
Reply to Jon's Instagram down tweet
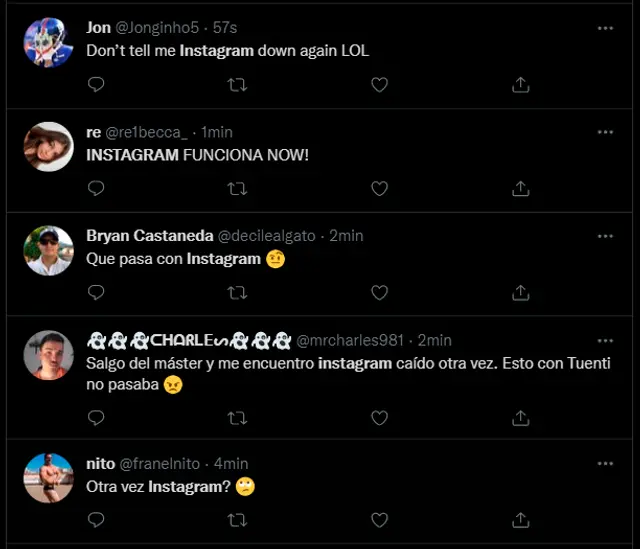coord(96,85)
